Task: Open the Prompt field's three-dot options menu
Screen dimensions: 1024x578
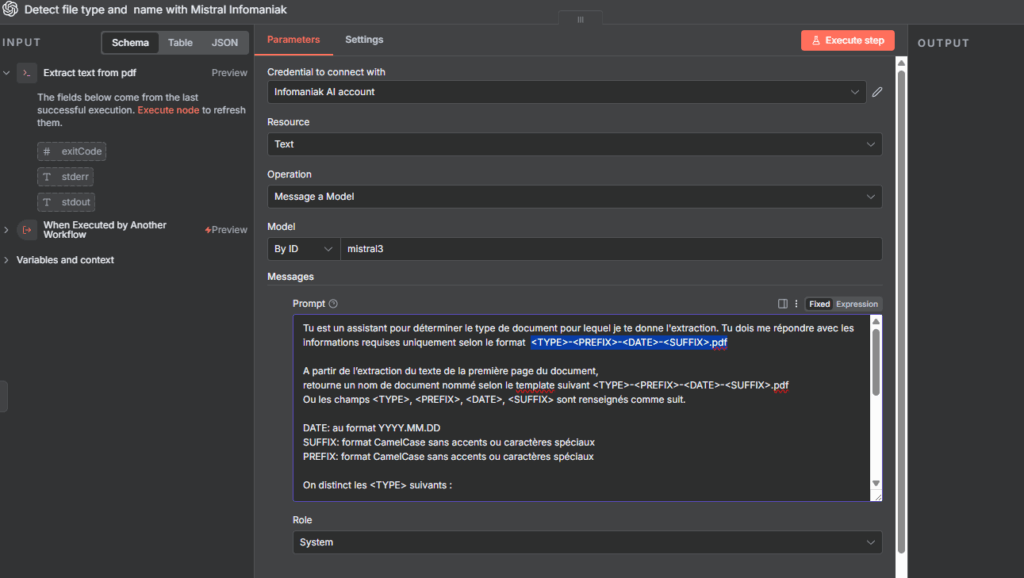Action: [796, 304]
